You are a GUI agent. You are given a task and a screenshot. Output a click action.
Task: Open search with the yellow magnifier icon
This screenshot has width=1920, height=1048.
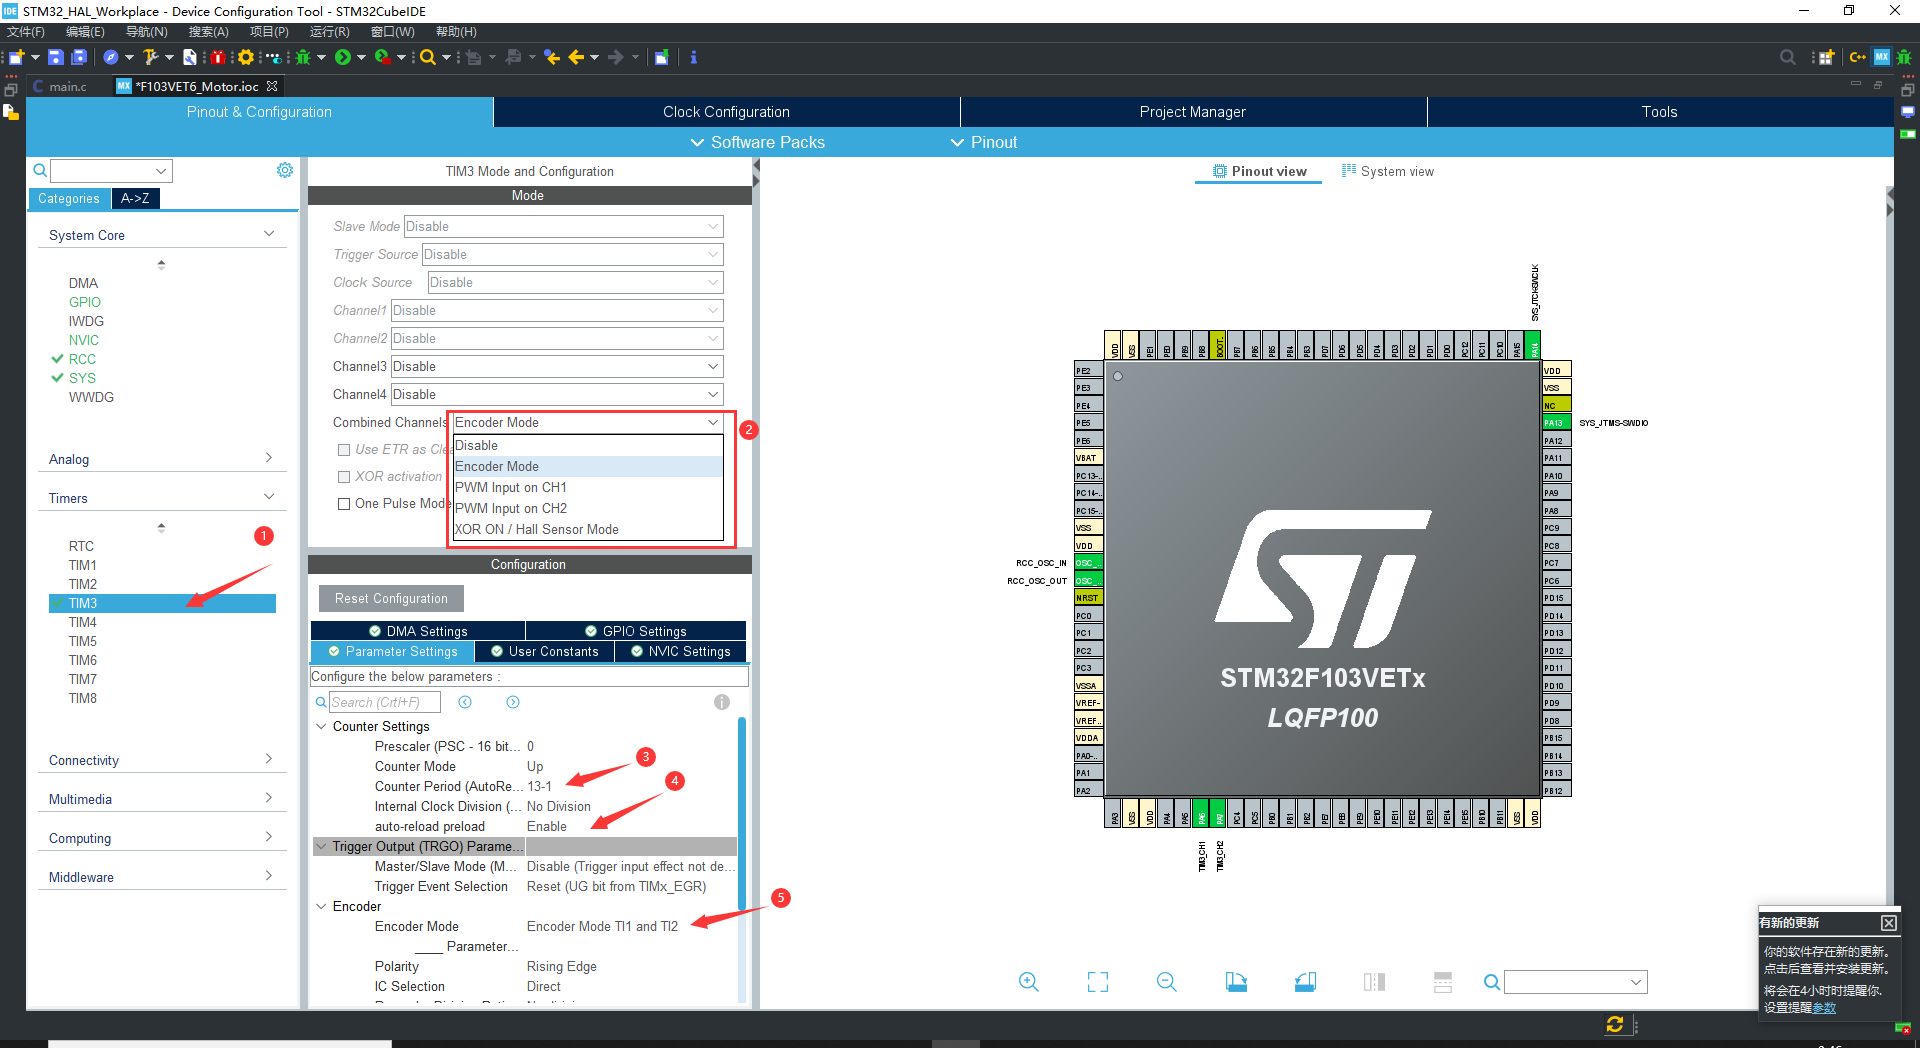coord(428,57)
